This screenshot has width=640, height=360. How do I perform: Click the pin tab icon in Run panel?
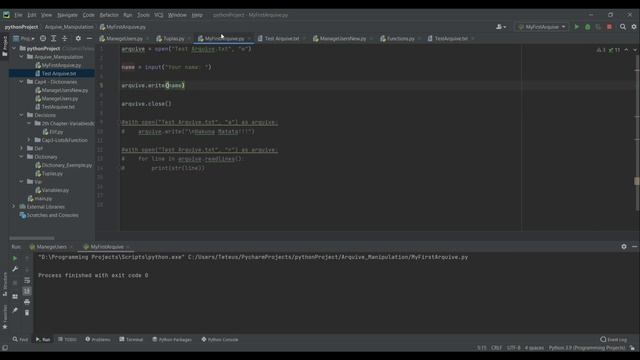tap(15, 310)
